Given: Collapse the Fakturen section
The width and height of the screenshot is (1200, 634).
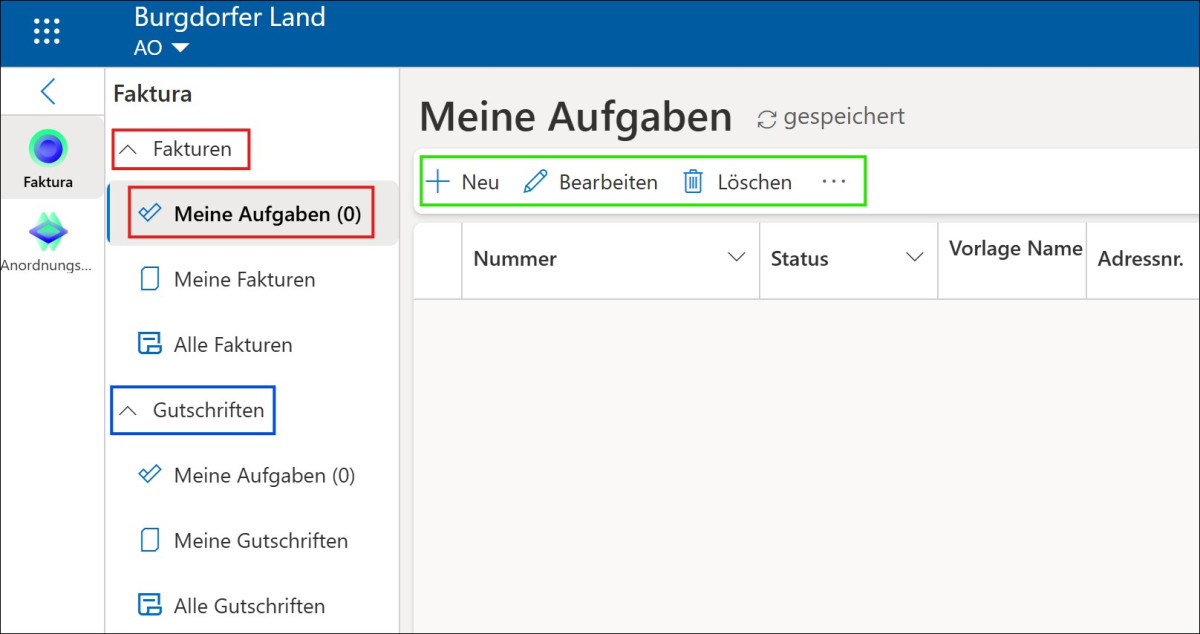Looking at the screenshot, I should click(x=128, y=150).
